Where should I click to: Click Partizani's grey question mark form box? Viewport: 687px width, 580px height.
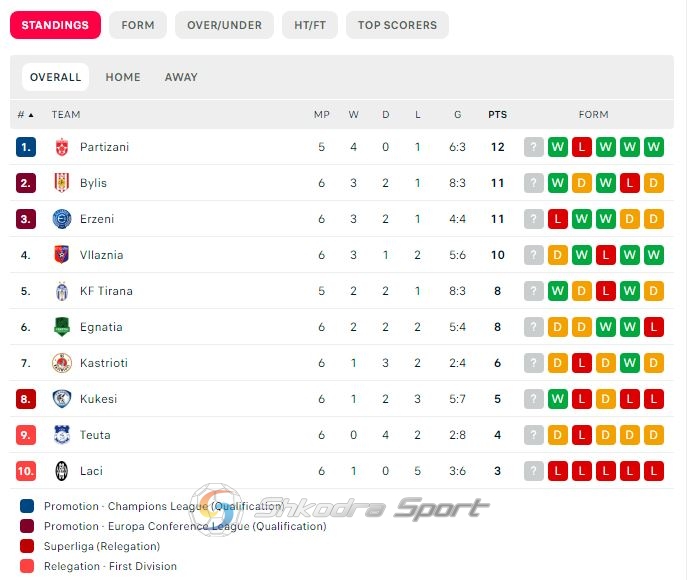click(x=534, y=147)
